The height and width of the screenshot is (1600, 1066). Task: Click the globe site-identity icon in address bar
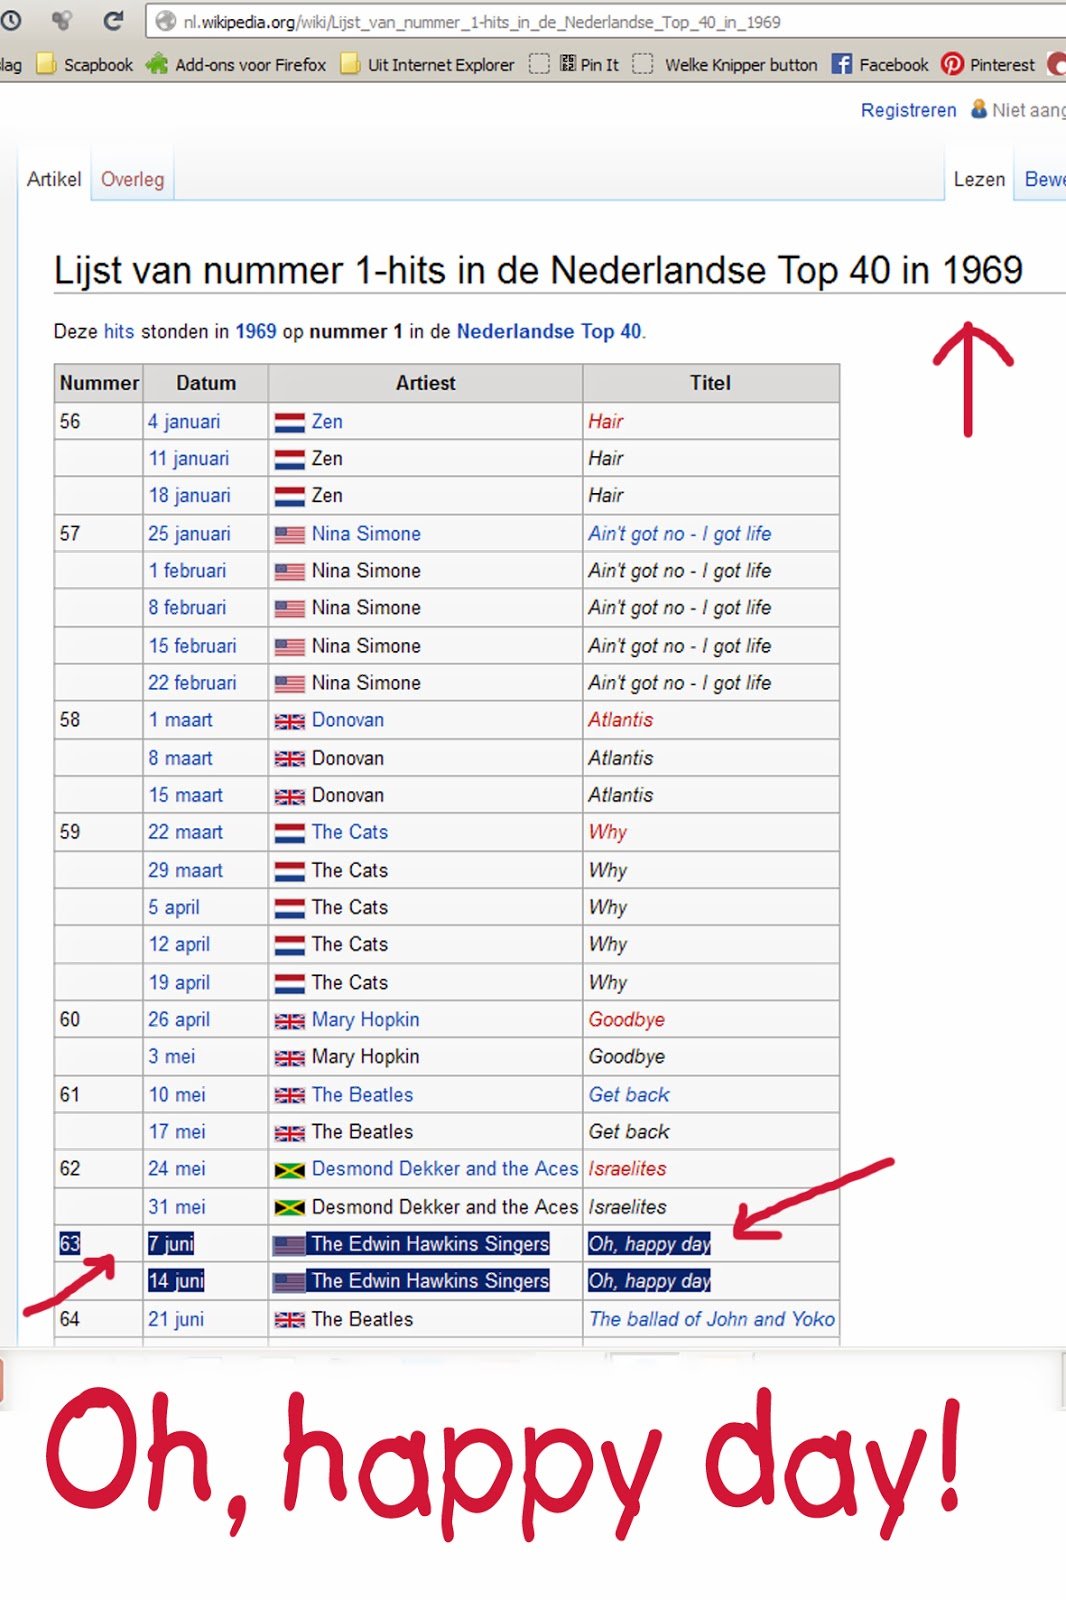point(165,21)
